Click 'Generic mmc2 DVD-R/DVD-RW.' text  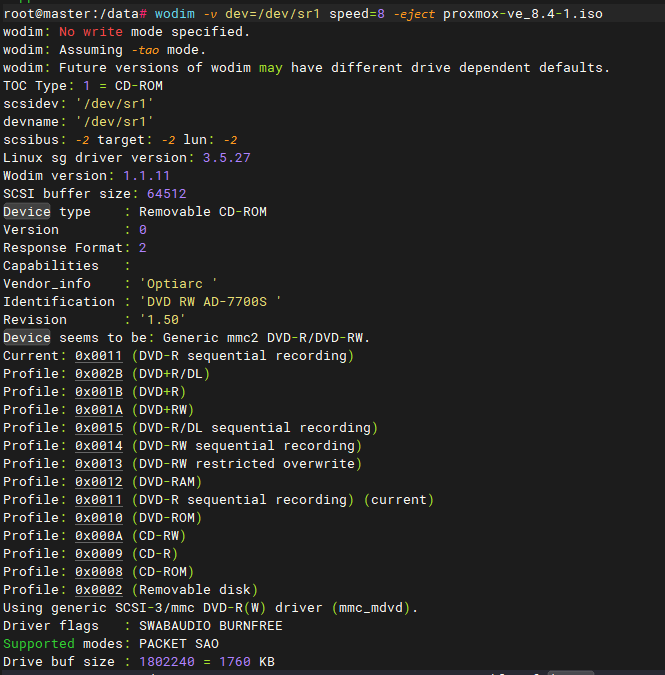coord(266,338)
